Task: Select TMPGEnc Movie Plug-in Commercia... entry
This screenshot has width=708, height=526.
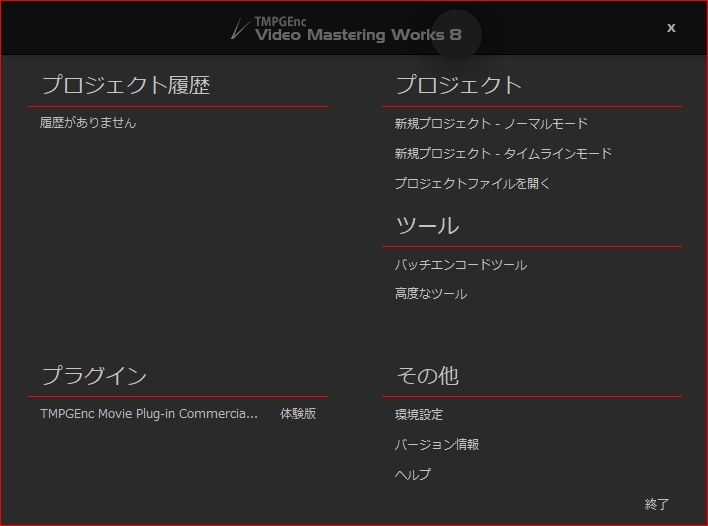Action: pos(149,414)
